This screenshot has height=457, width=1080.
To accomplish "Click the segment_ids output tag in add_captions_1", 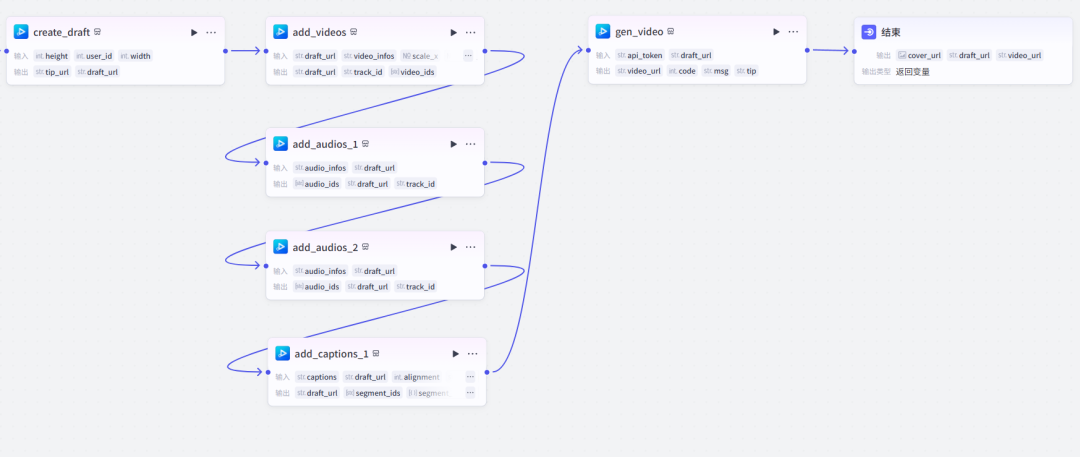I will (x=373, y=393).
